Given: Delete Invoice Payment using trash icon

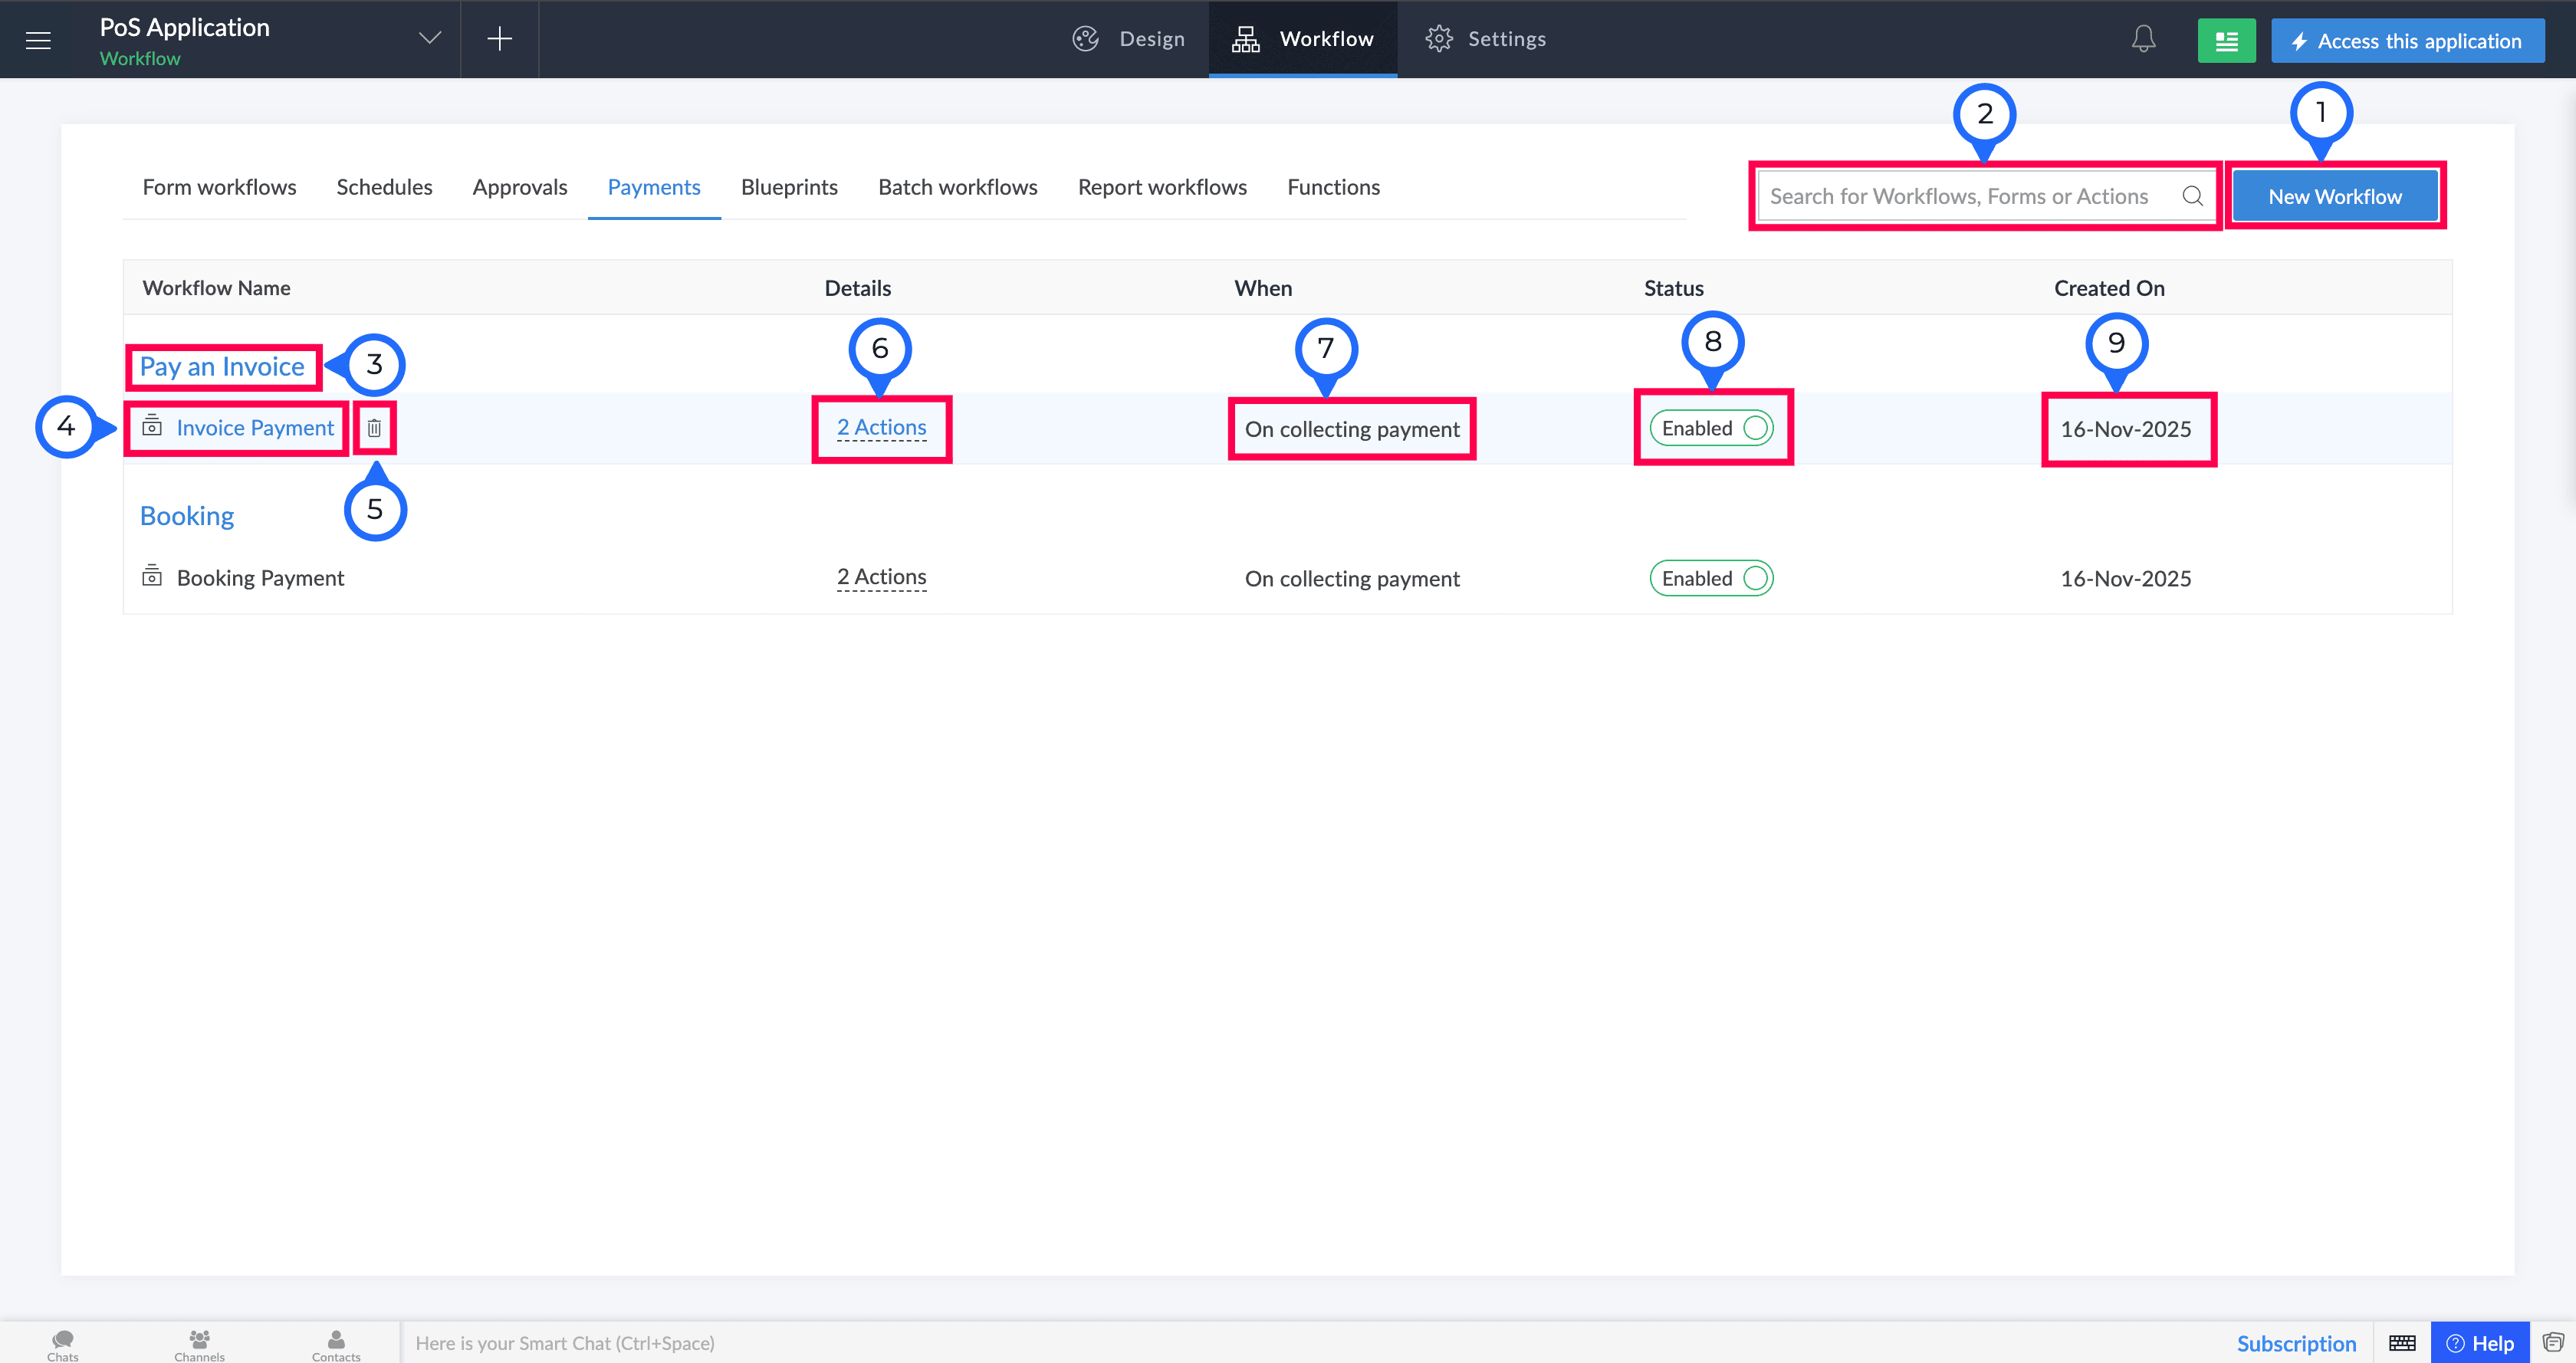Looking at the screenshot, I should [x=374, y=428].
